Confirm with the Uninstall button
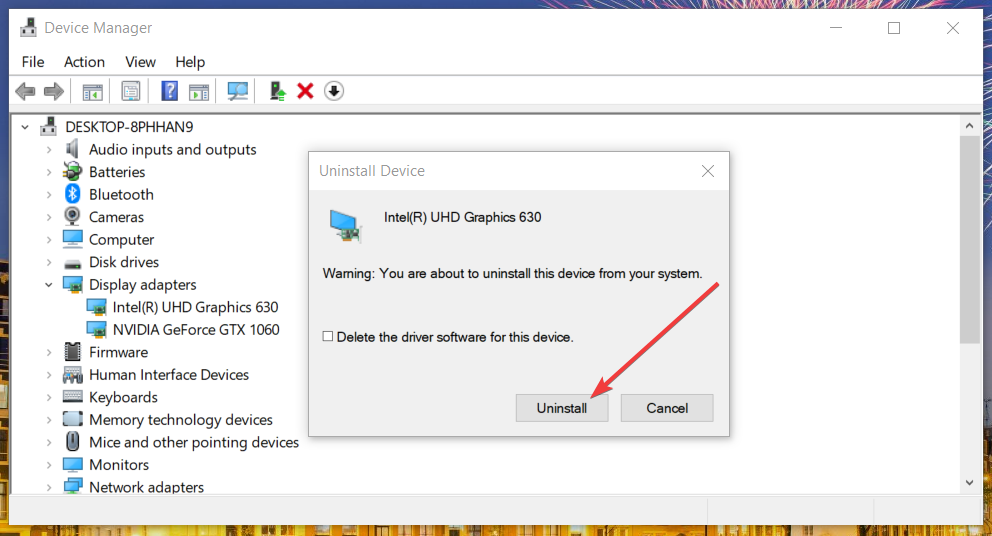Screen dimensions: 992x536 (562, 408)
